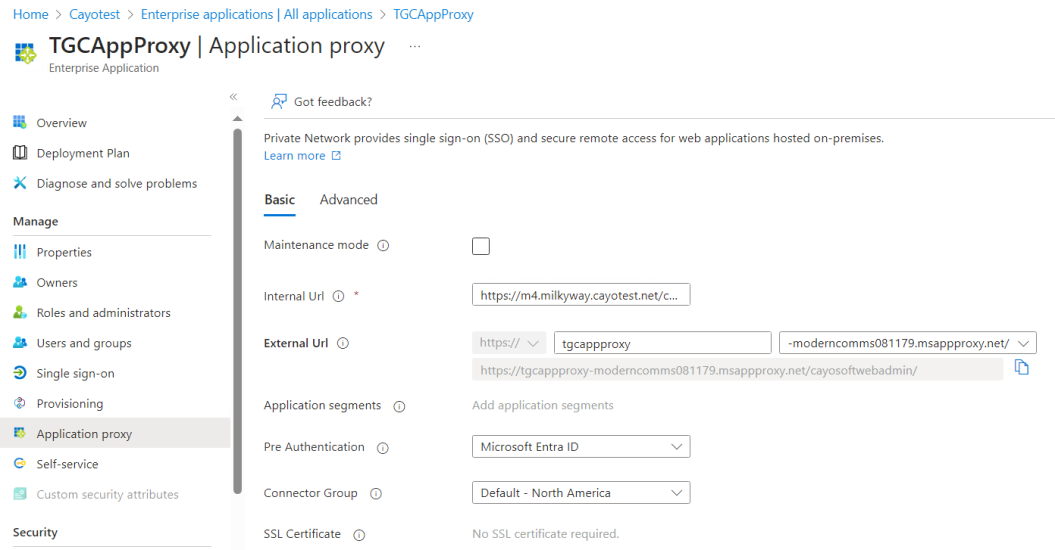Click the sidebar vertical scrollbar

tap(238, 311)
